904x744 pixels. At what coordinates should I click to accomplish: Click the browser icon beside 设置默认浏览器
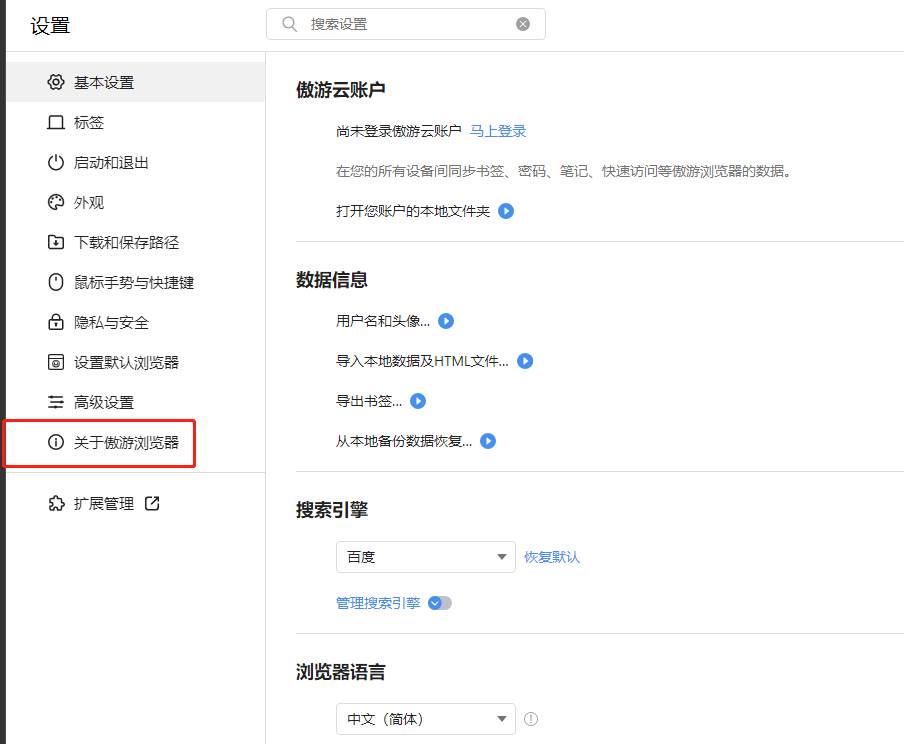coord(55,362)
